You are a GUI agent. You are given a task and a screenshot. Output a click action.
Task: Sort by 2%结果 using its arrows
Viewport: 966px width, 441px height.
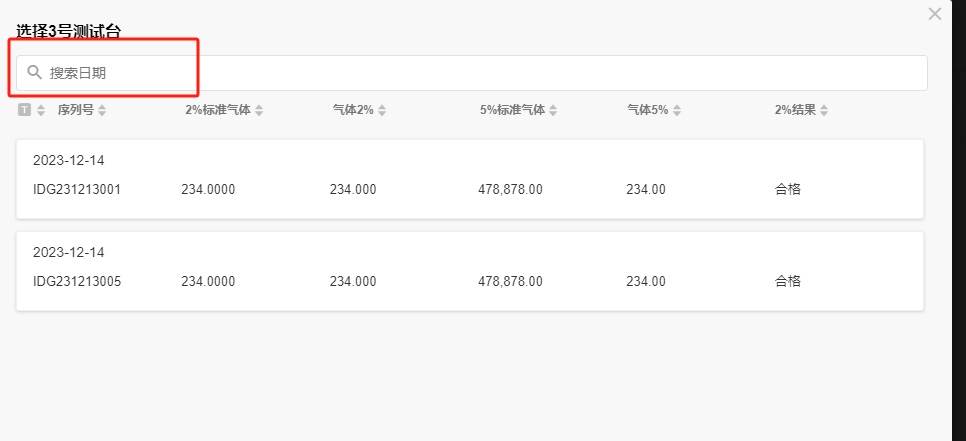(x=824, y=110)
